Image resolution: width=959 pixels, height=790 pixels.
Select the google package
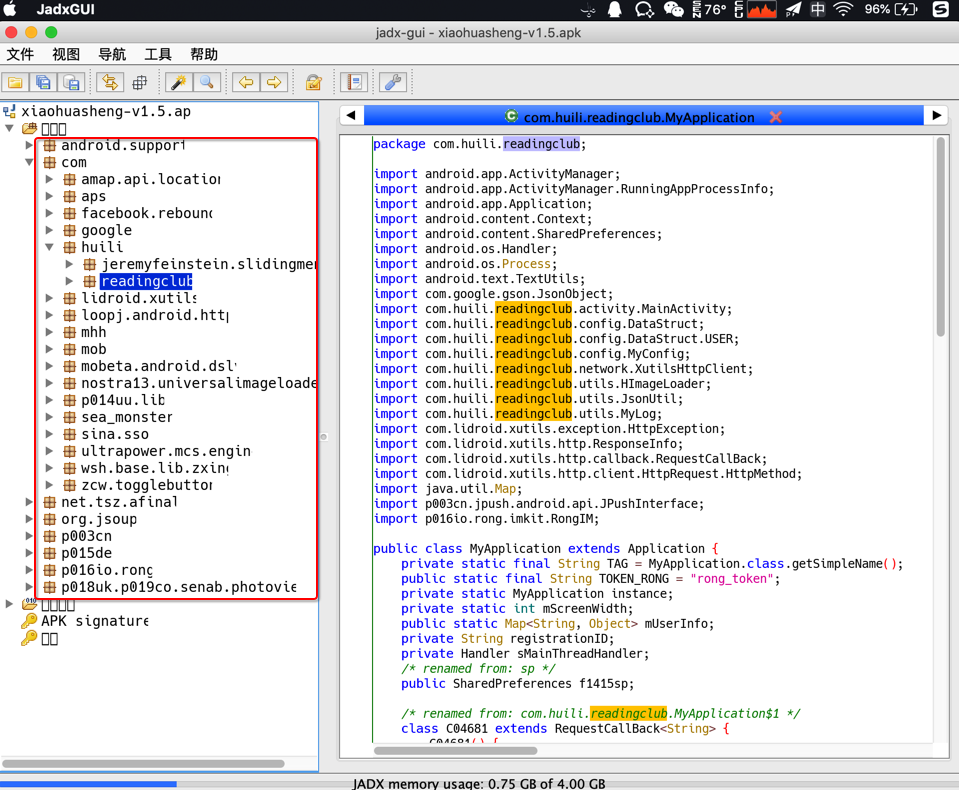(106, 231)
